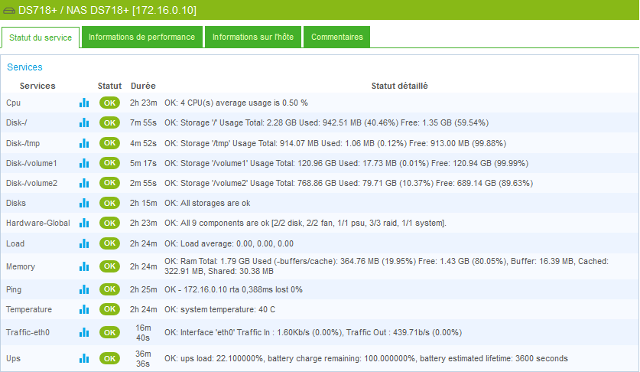Image resolution: width=640 pixels, height=372 pixels.
Task: Click the Traffic-eth0 graph icon
Action: [84, 332]
